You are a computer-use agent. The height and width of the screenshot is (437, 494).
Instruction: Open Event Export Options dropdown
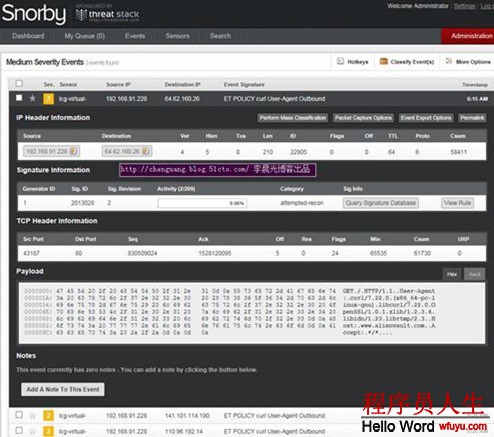426,118
